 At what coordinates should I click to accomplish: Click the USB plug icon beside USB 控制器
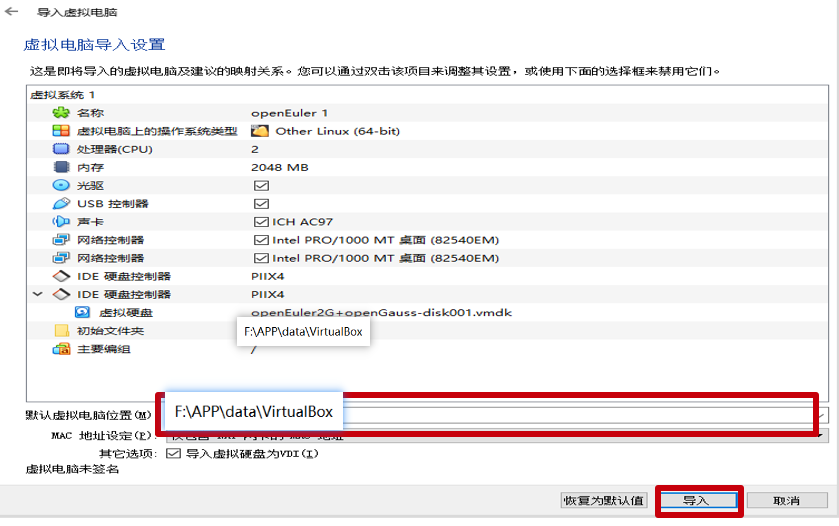pyautogui.click(x=61, y=203)
